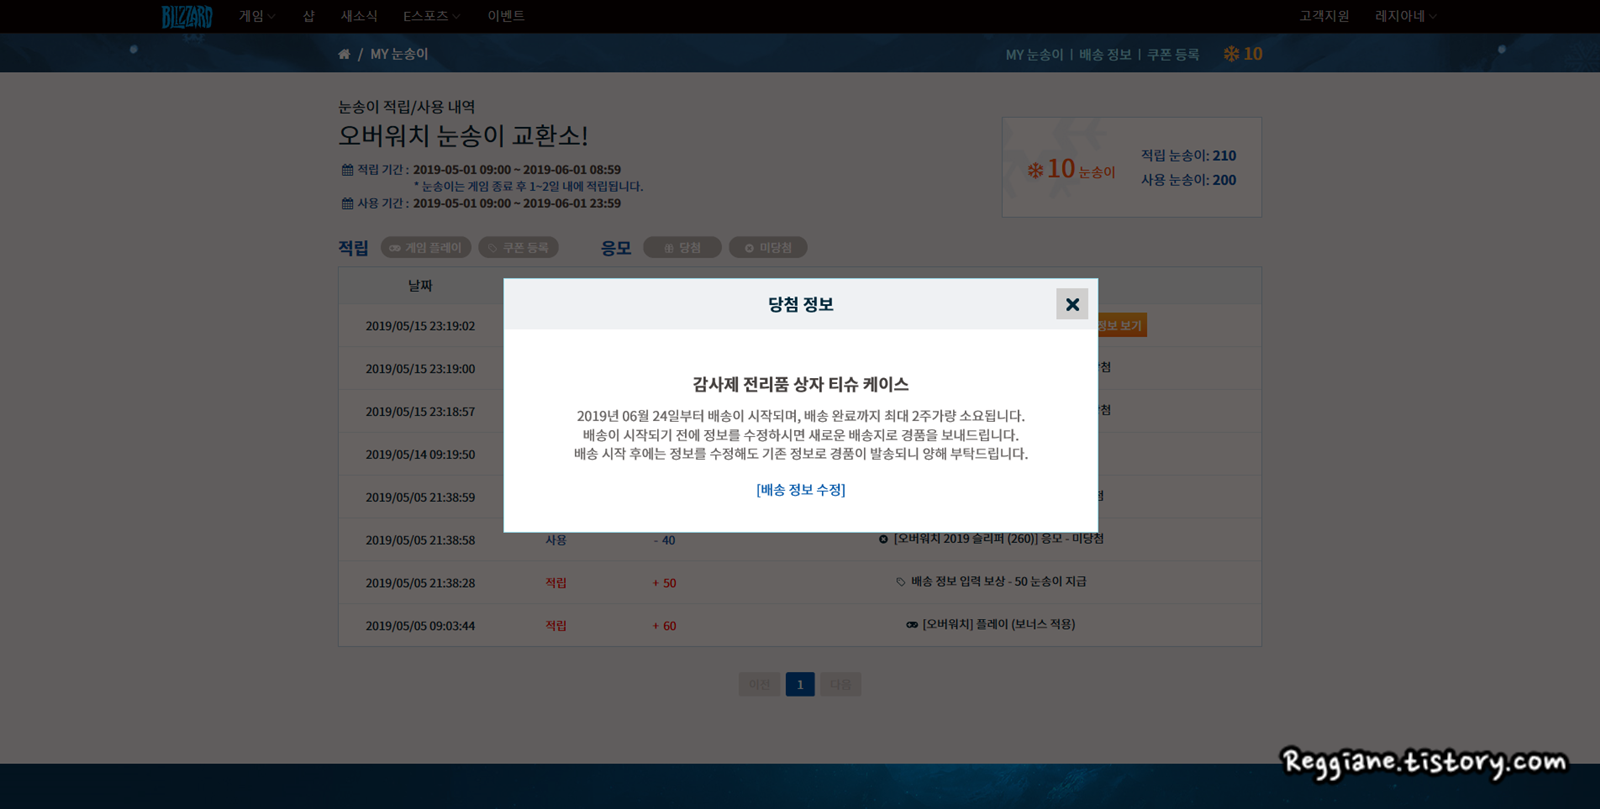Open the 이벤트 menu item
The height and width of the screenshot is (809, 1600).
[506, 16]
